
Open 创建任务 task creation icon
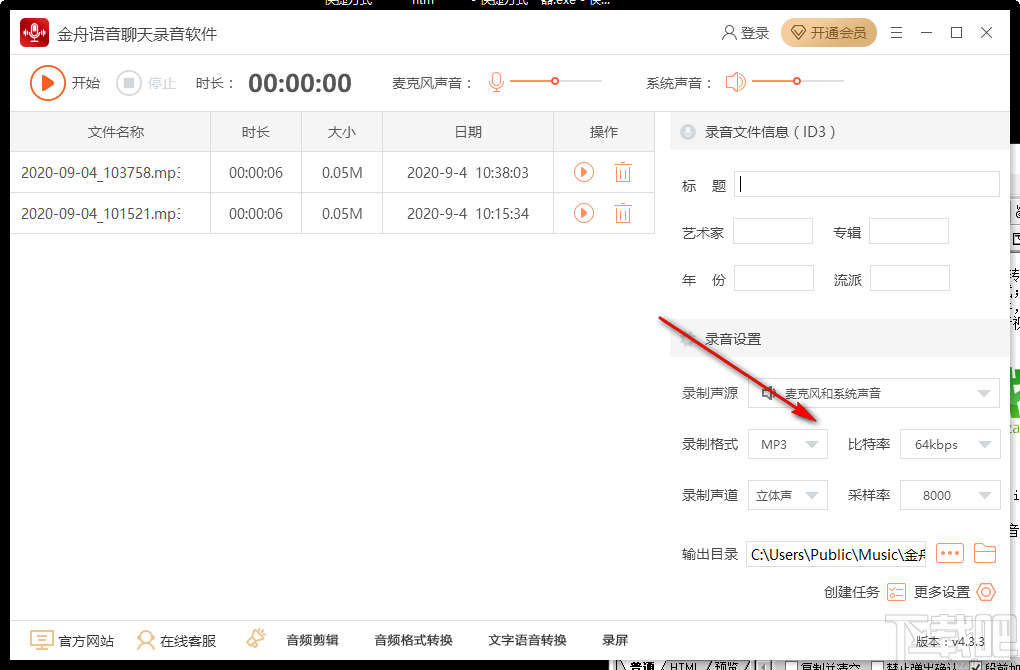click(x=897, y=592)
